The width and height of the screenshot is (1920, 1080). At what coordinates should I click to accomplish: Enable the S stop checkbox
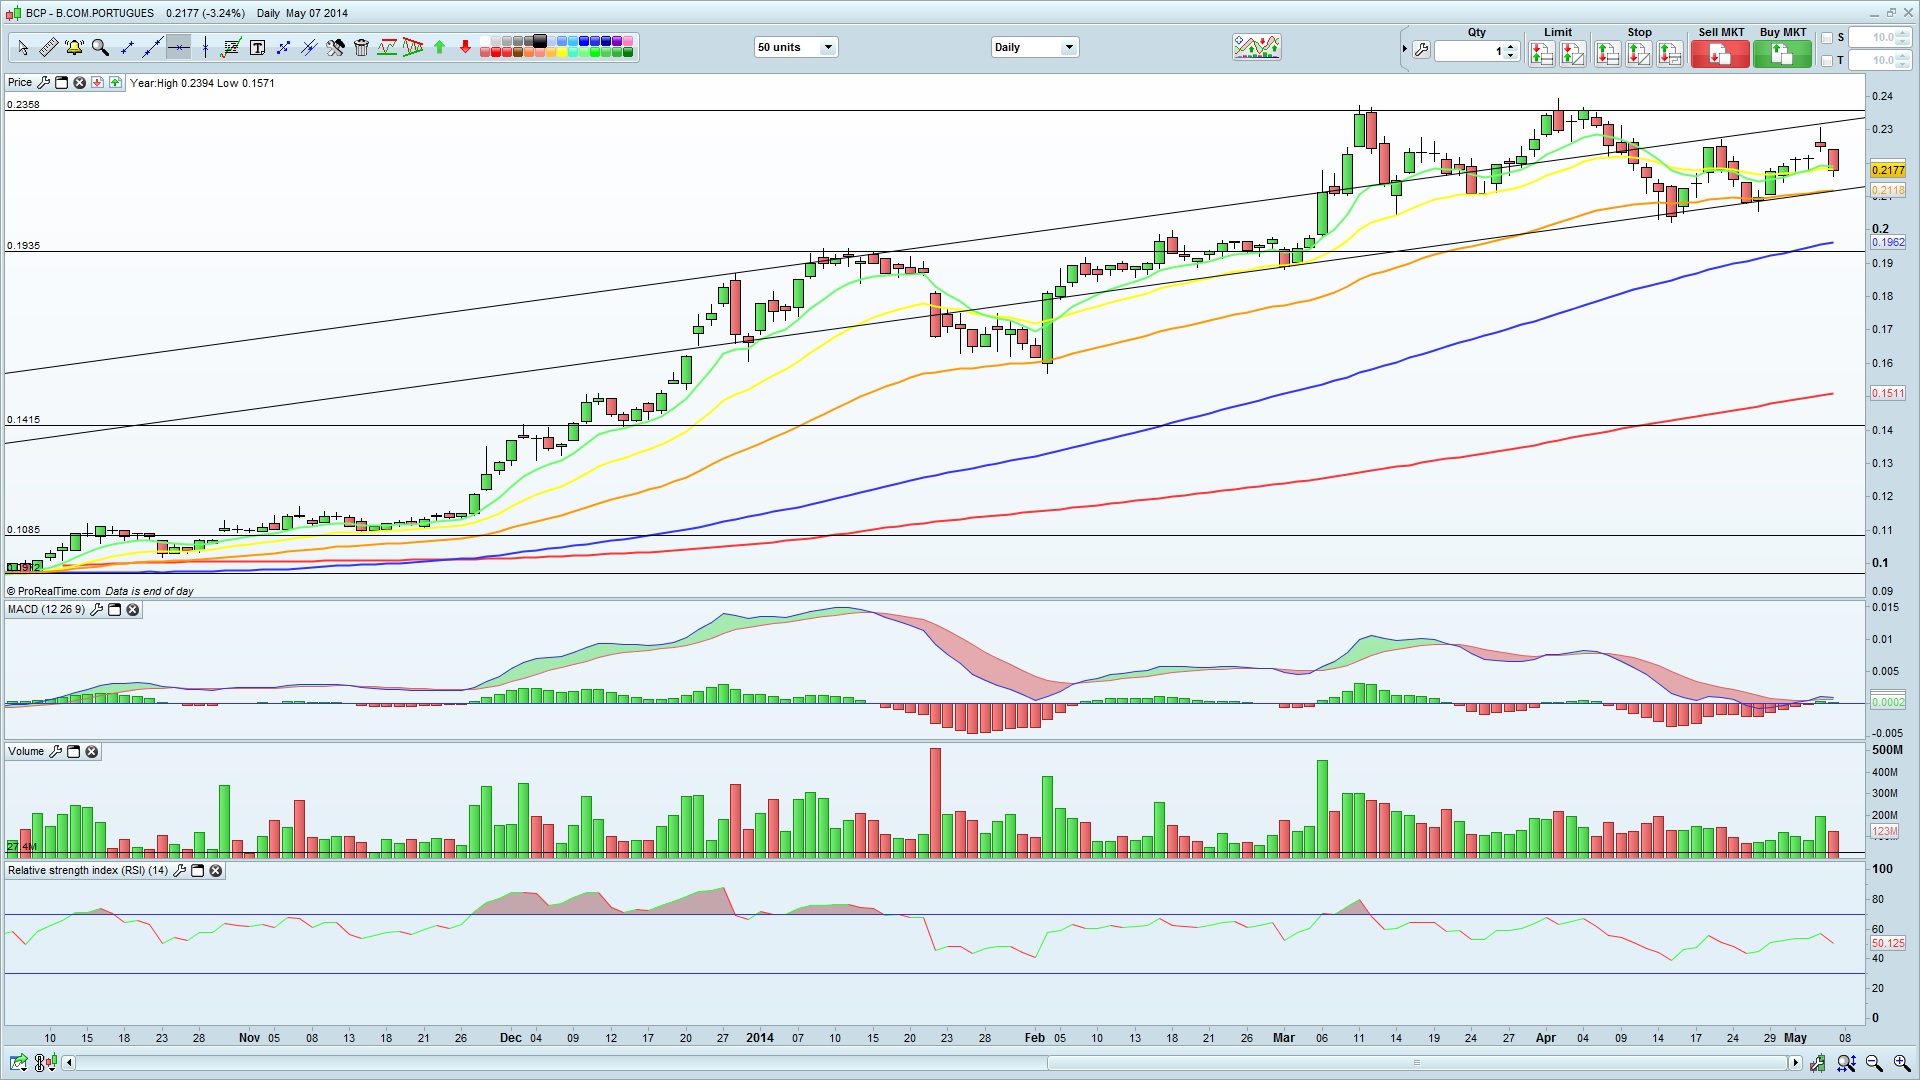(x=1827, y=38)
